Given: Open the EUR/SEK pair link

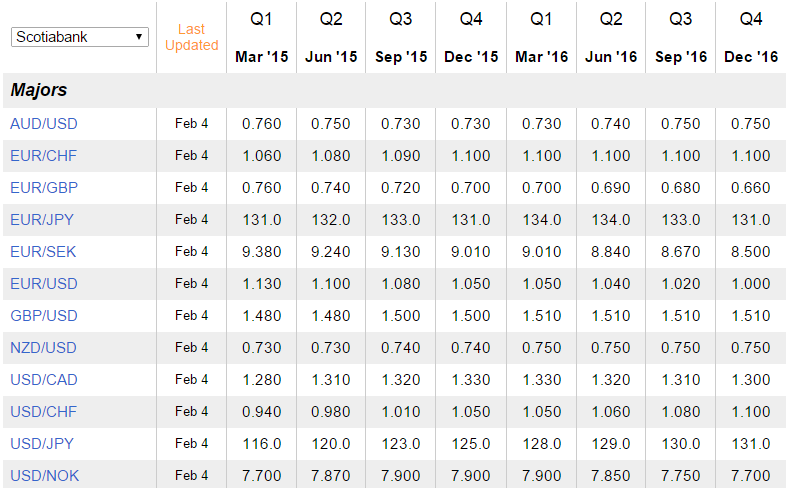Looking at the screenshot, I should point(43,252).
